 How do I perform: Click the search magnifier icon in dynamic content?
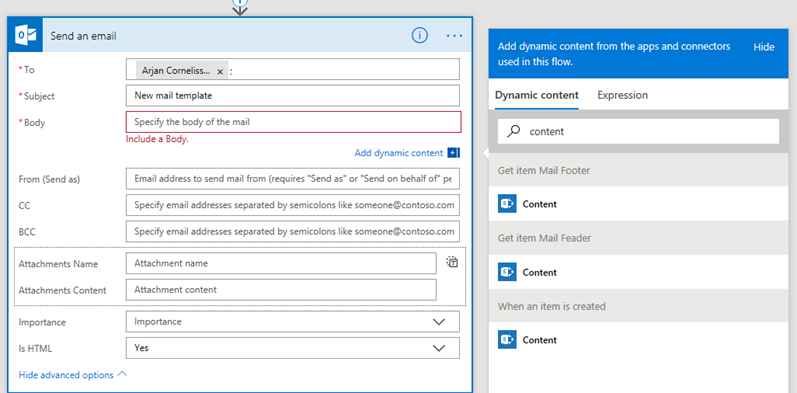coord(514,131)
